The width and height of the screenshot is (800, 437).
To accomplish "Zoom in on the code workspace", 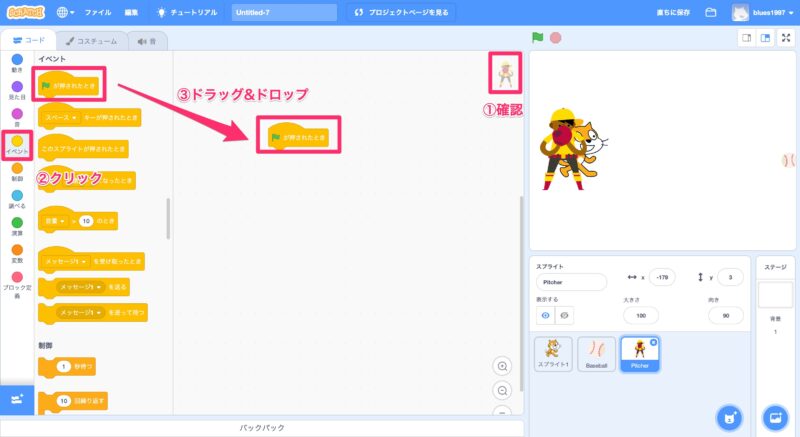I will (x=503, y=366).
